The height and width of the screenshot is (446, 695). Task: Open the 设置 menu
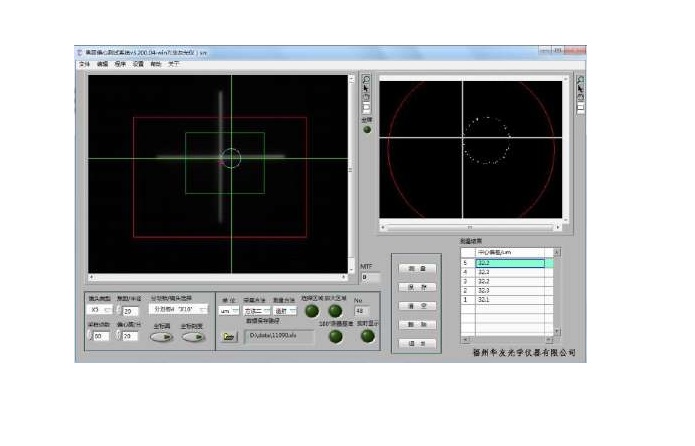click(x=138, y=64)
